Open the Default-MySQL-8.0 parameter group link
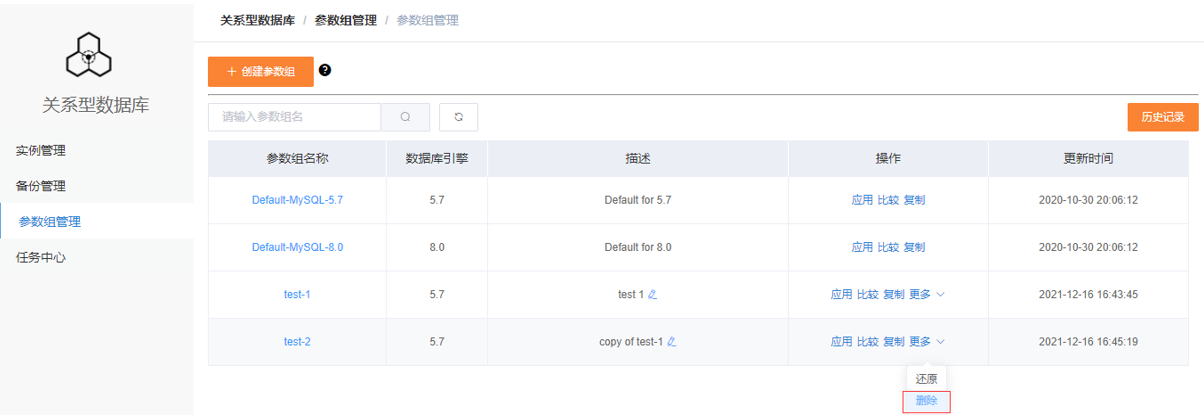 [x=297, y=247]
